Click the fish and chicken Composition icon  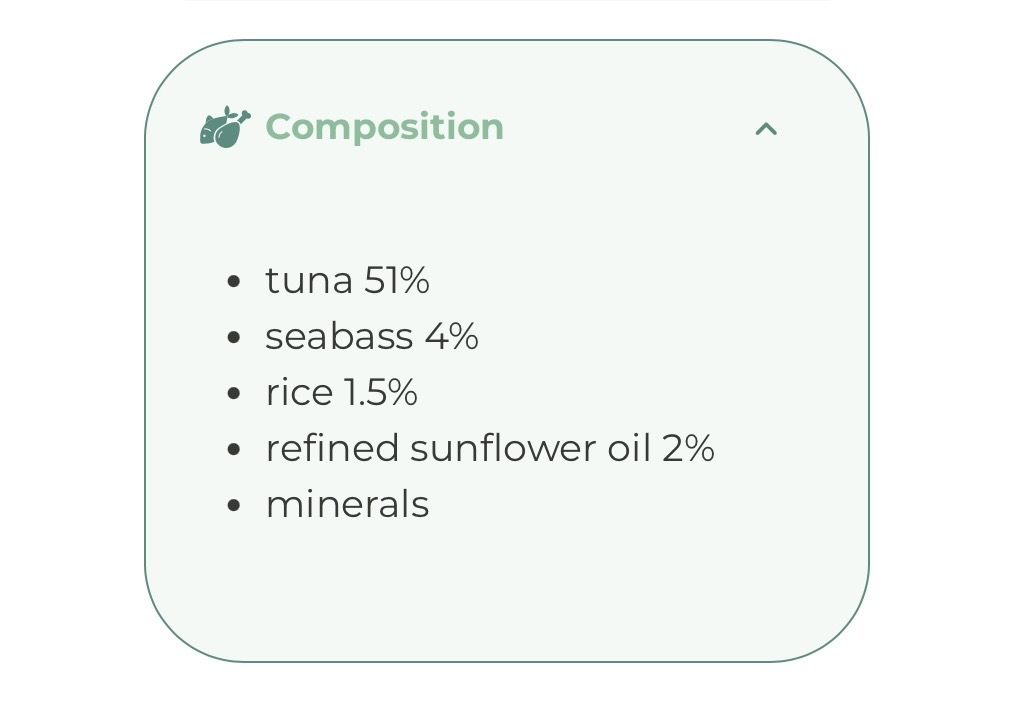click(x=225, y=128)
